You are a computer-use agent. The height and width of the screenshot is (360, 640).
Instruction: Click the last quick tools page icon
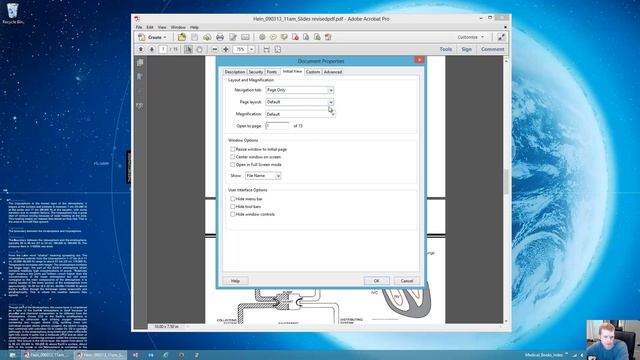pos(328,37)
